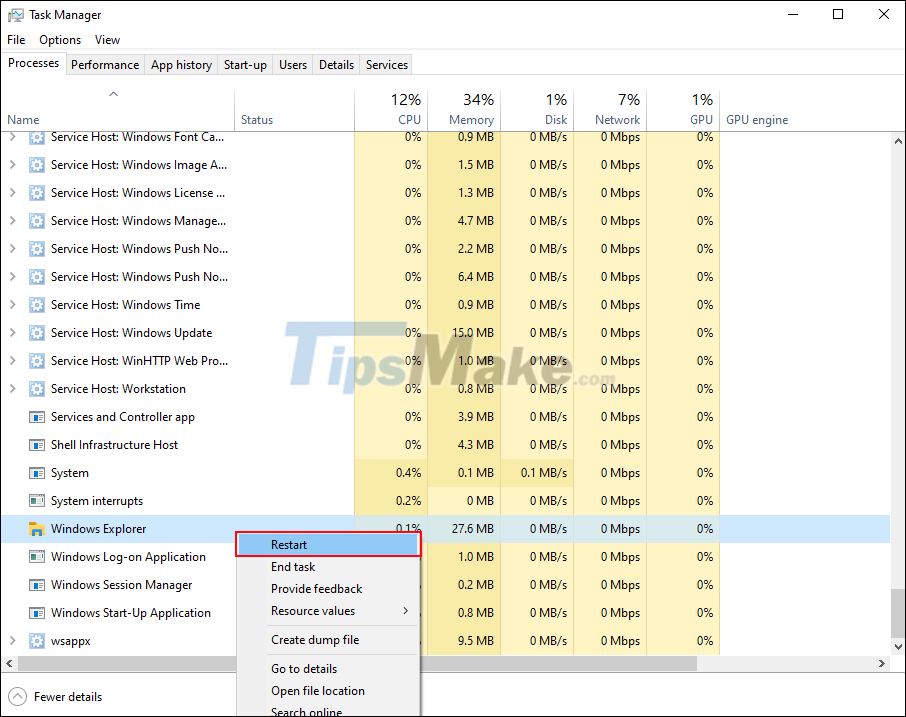This screenshot has width=906, height=717.
Task: Click the Windows Explorer folder icon
Action: pyautogui.click(x=36, y=528)
